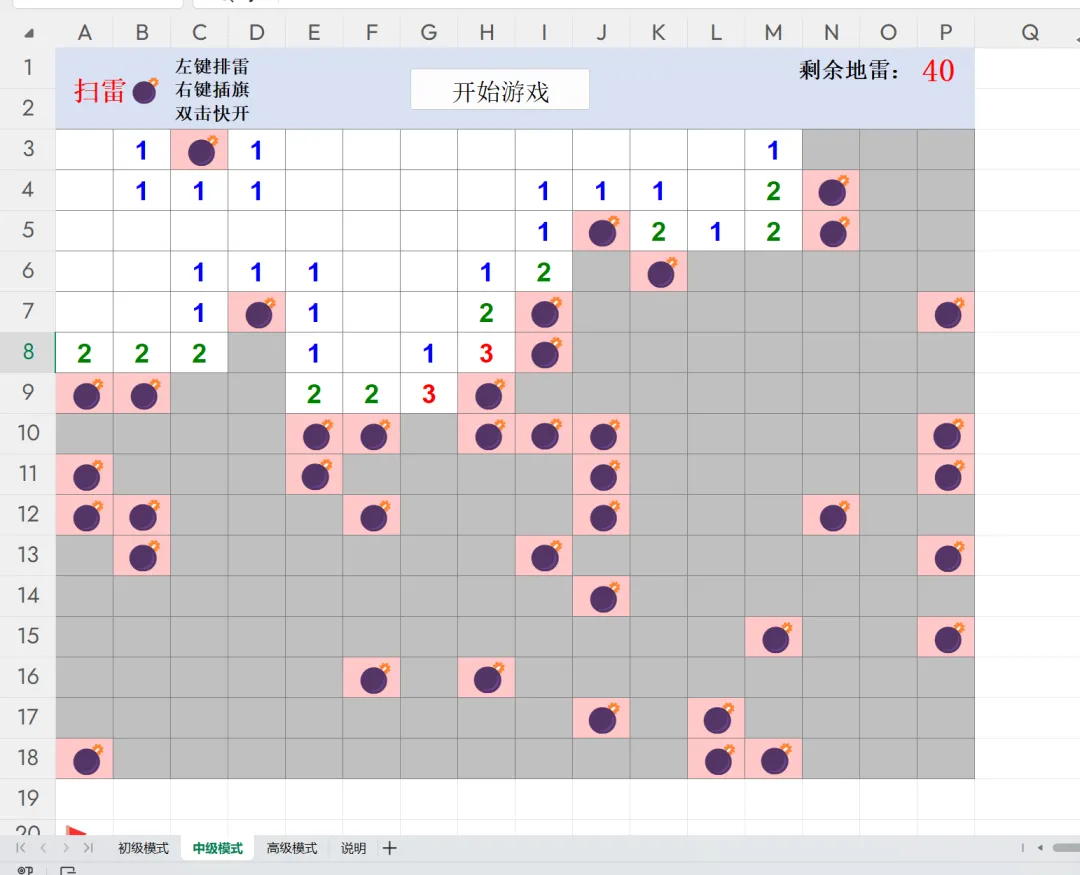The height and width of the screenshot is (875, 1080).
Task: Click the bomb in cell M15
Action: coord(776,638)
